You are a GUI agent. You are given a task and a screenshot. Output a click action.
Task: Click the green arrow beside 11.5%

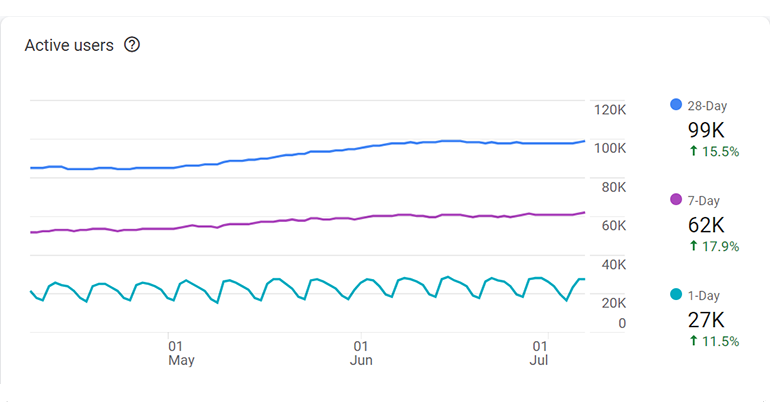[693, 342]
